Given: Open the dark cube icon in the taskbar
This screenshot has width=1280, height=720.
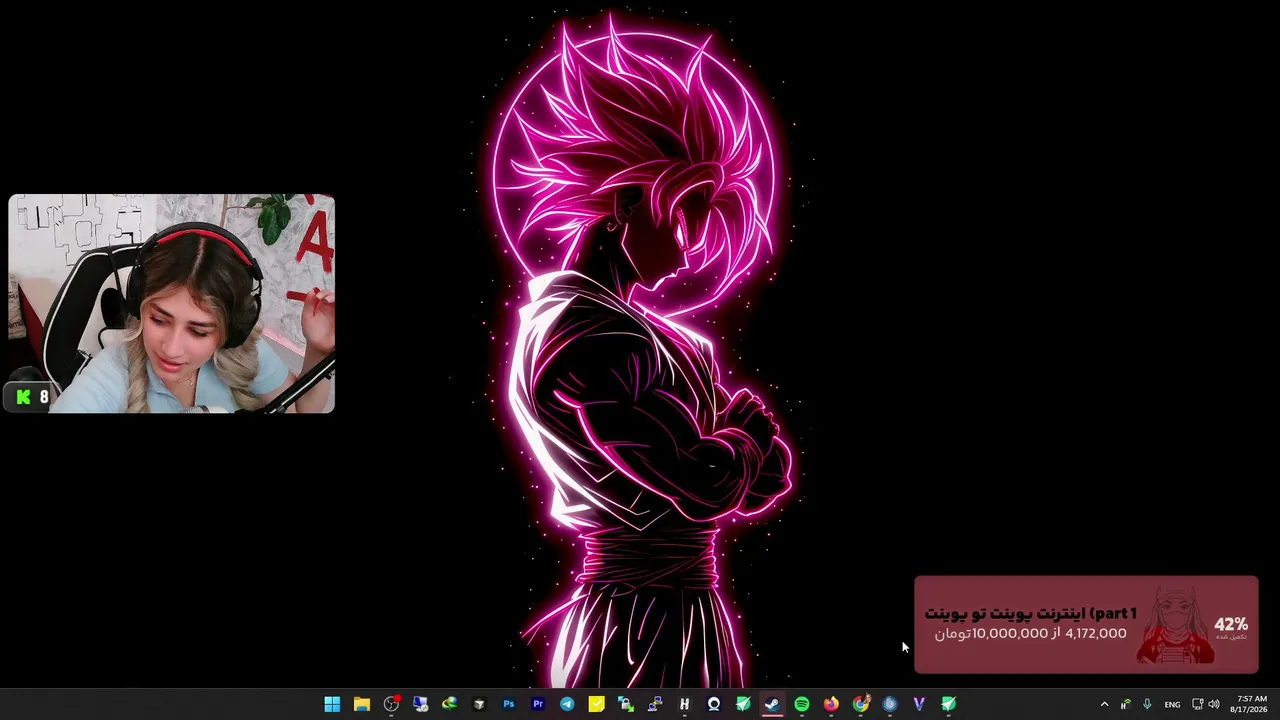Looking at the screenshot, I should coord(479,704).
